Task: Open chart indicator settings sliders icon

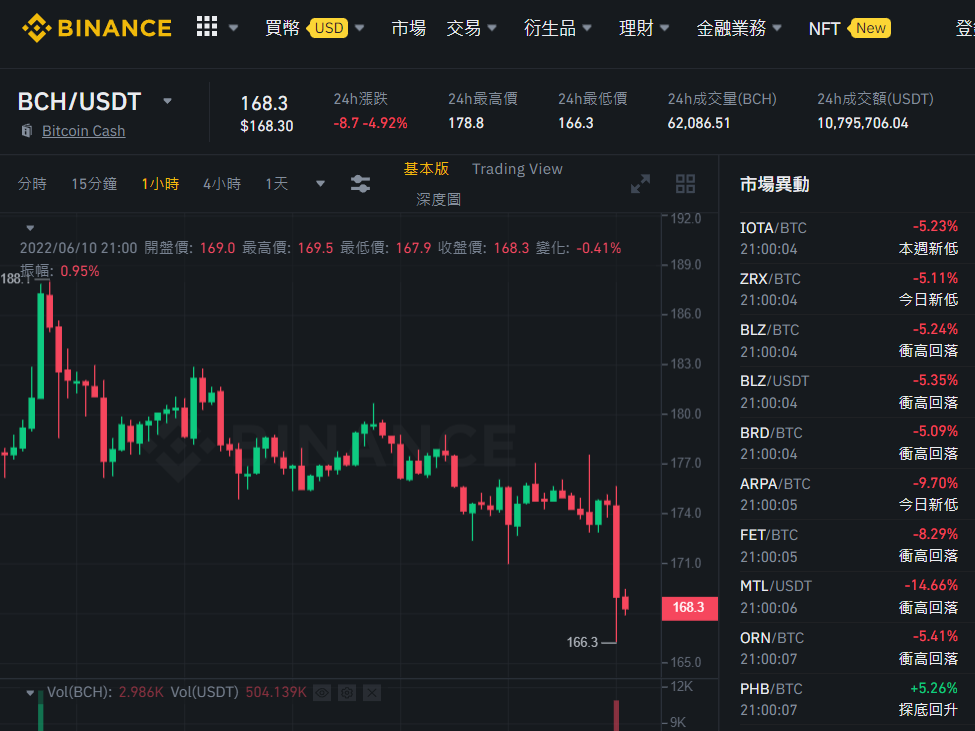Action: (x=361, y=183)
